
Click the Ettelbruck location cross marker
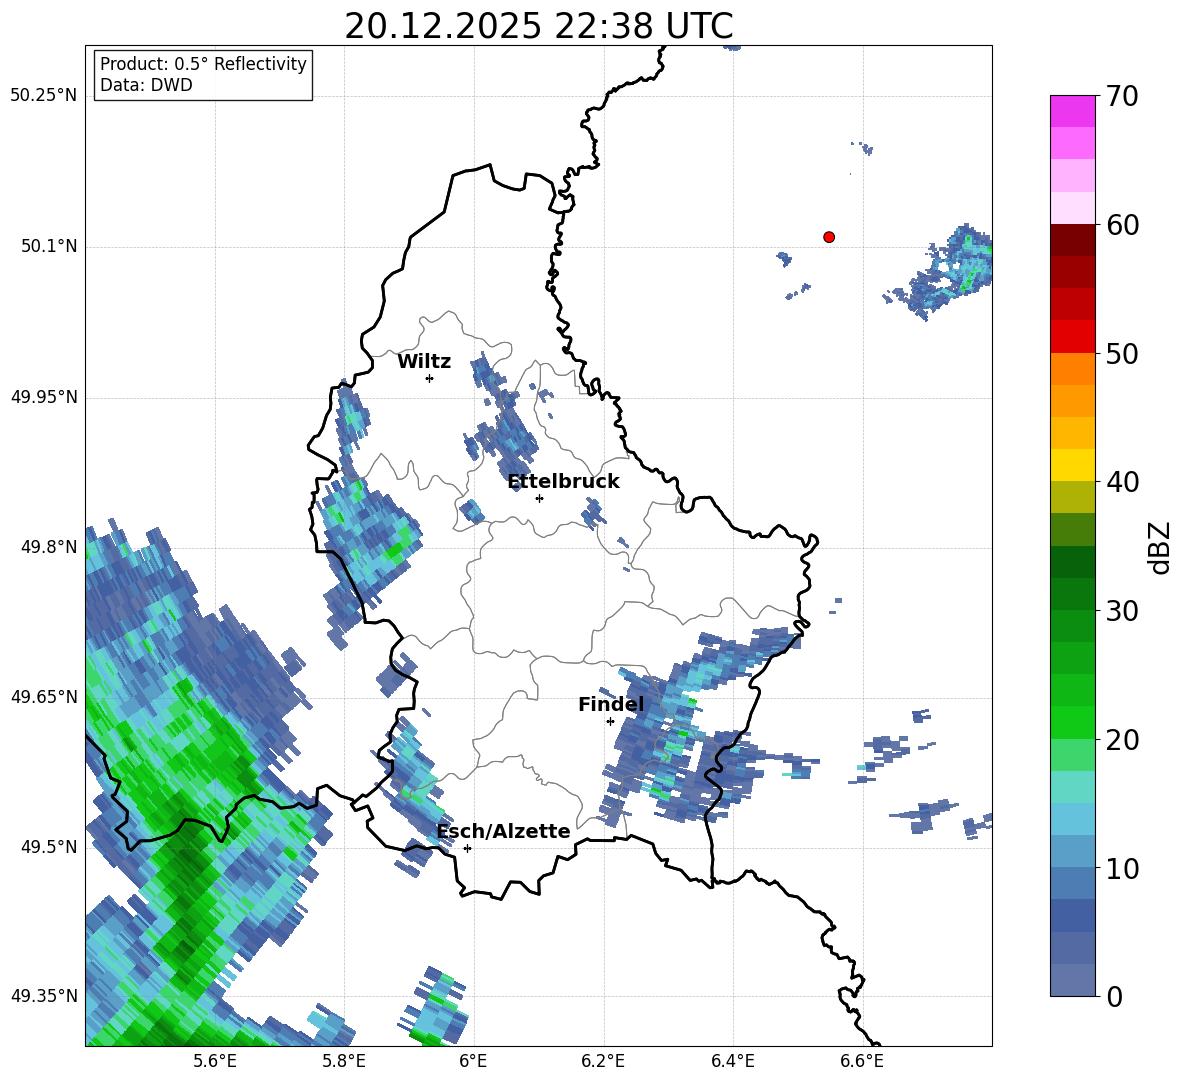[x=539, y=498]
